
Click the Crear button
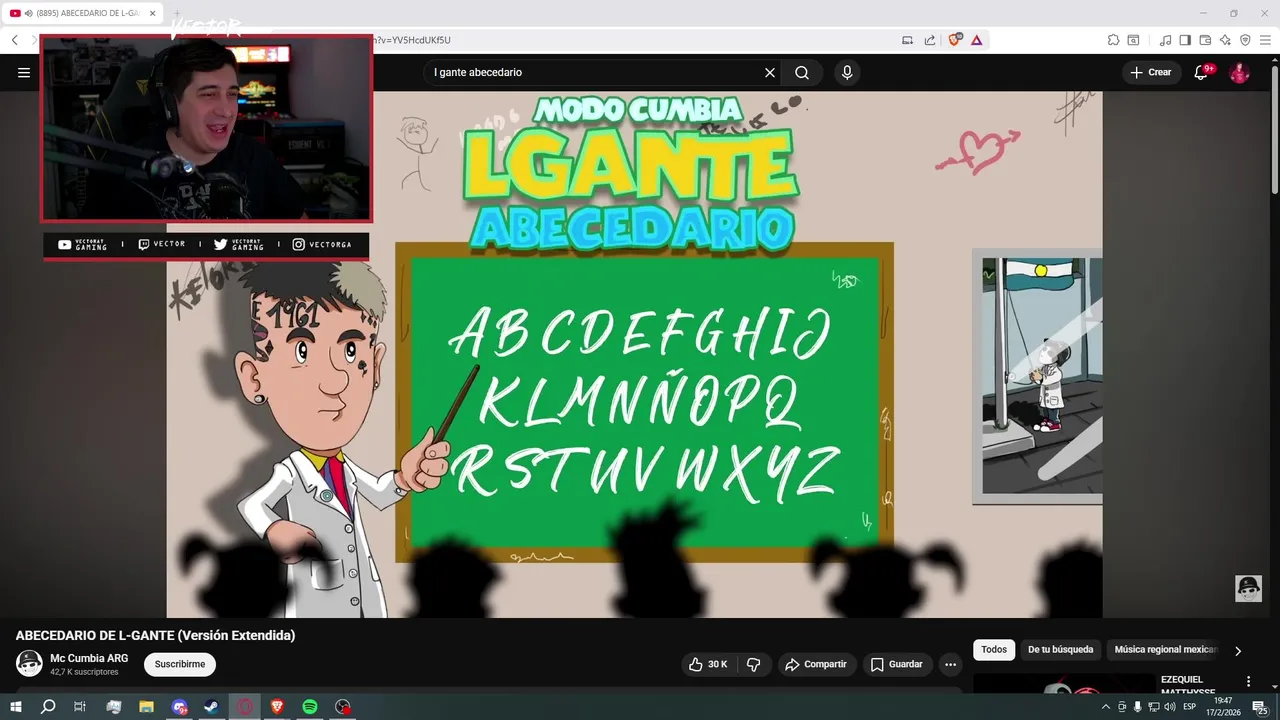point(1151,72)
